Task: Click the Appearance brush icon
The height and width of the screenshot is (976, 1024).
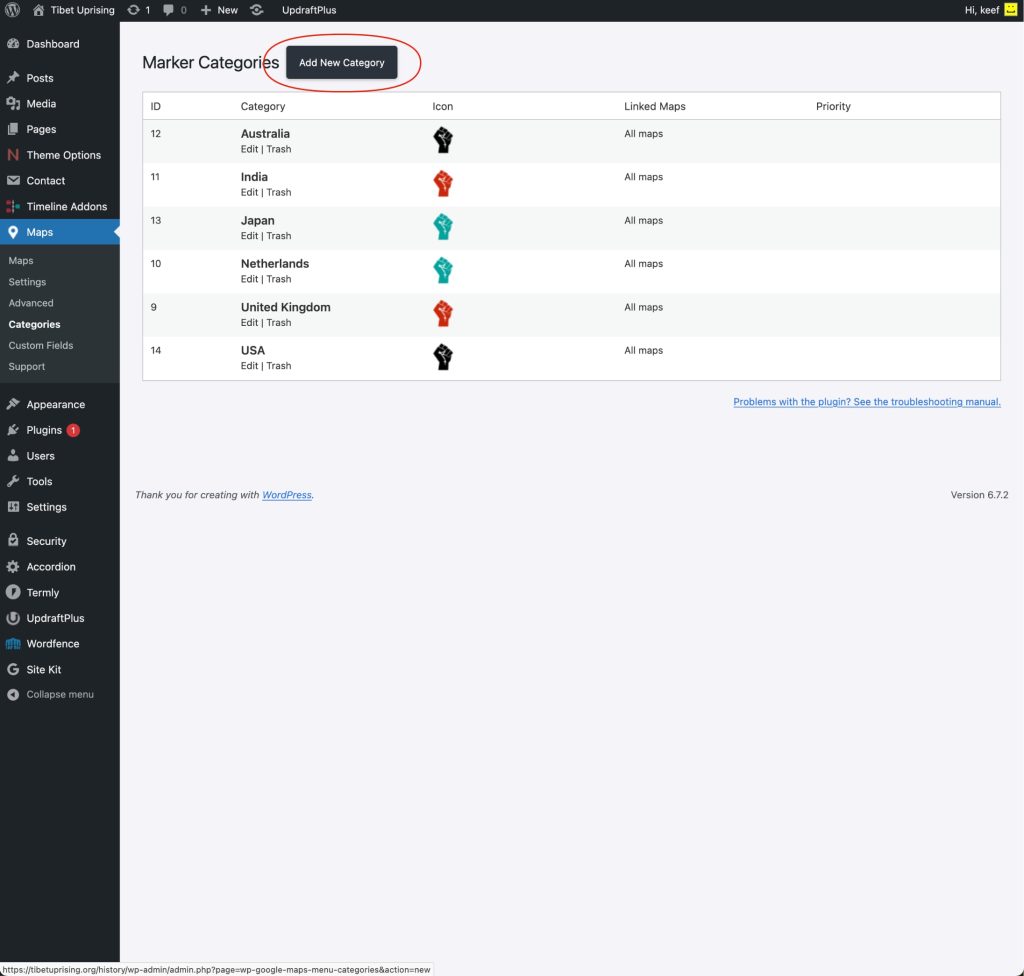Action: (x=13, y=404)
